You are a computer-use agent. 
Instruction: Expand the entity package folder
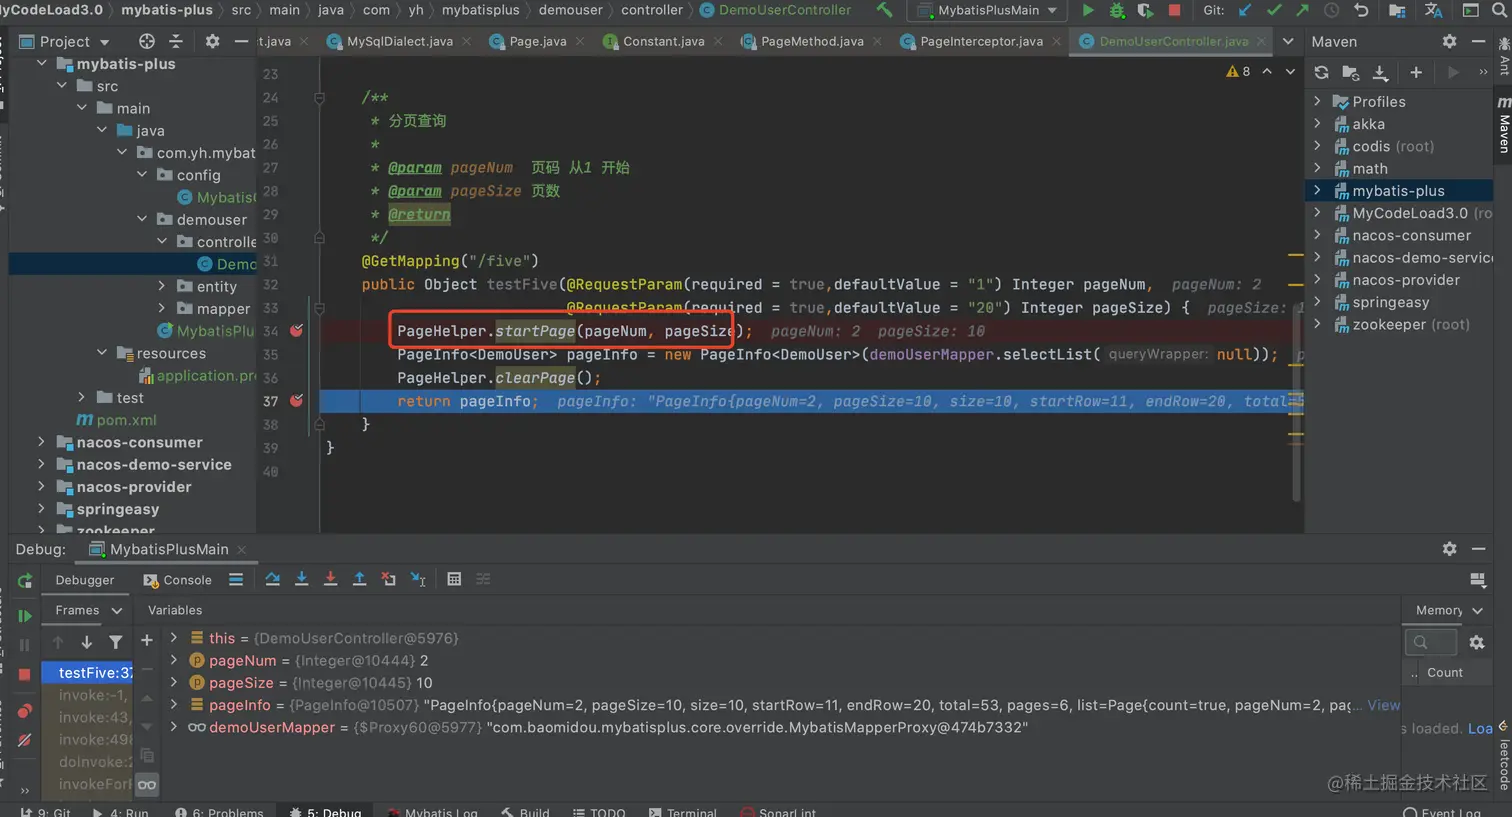[162, 286]
